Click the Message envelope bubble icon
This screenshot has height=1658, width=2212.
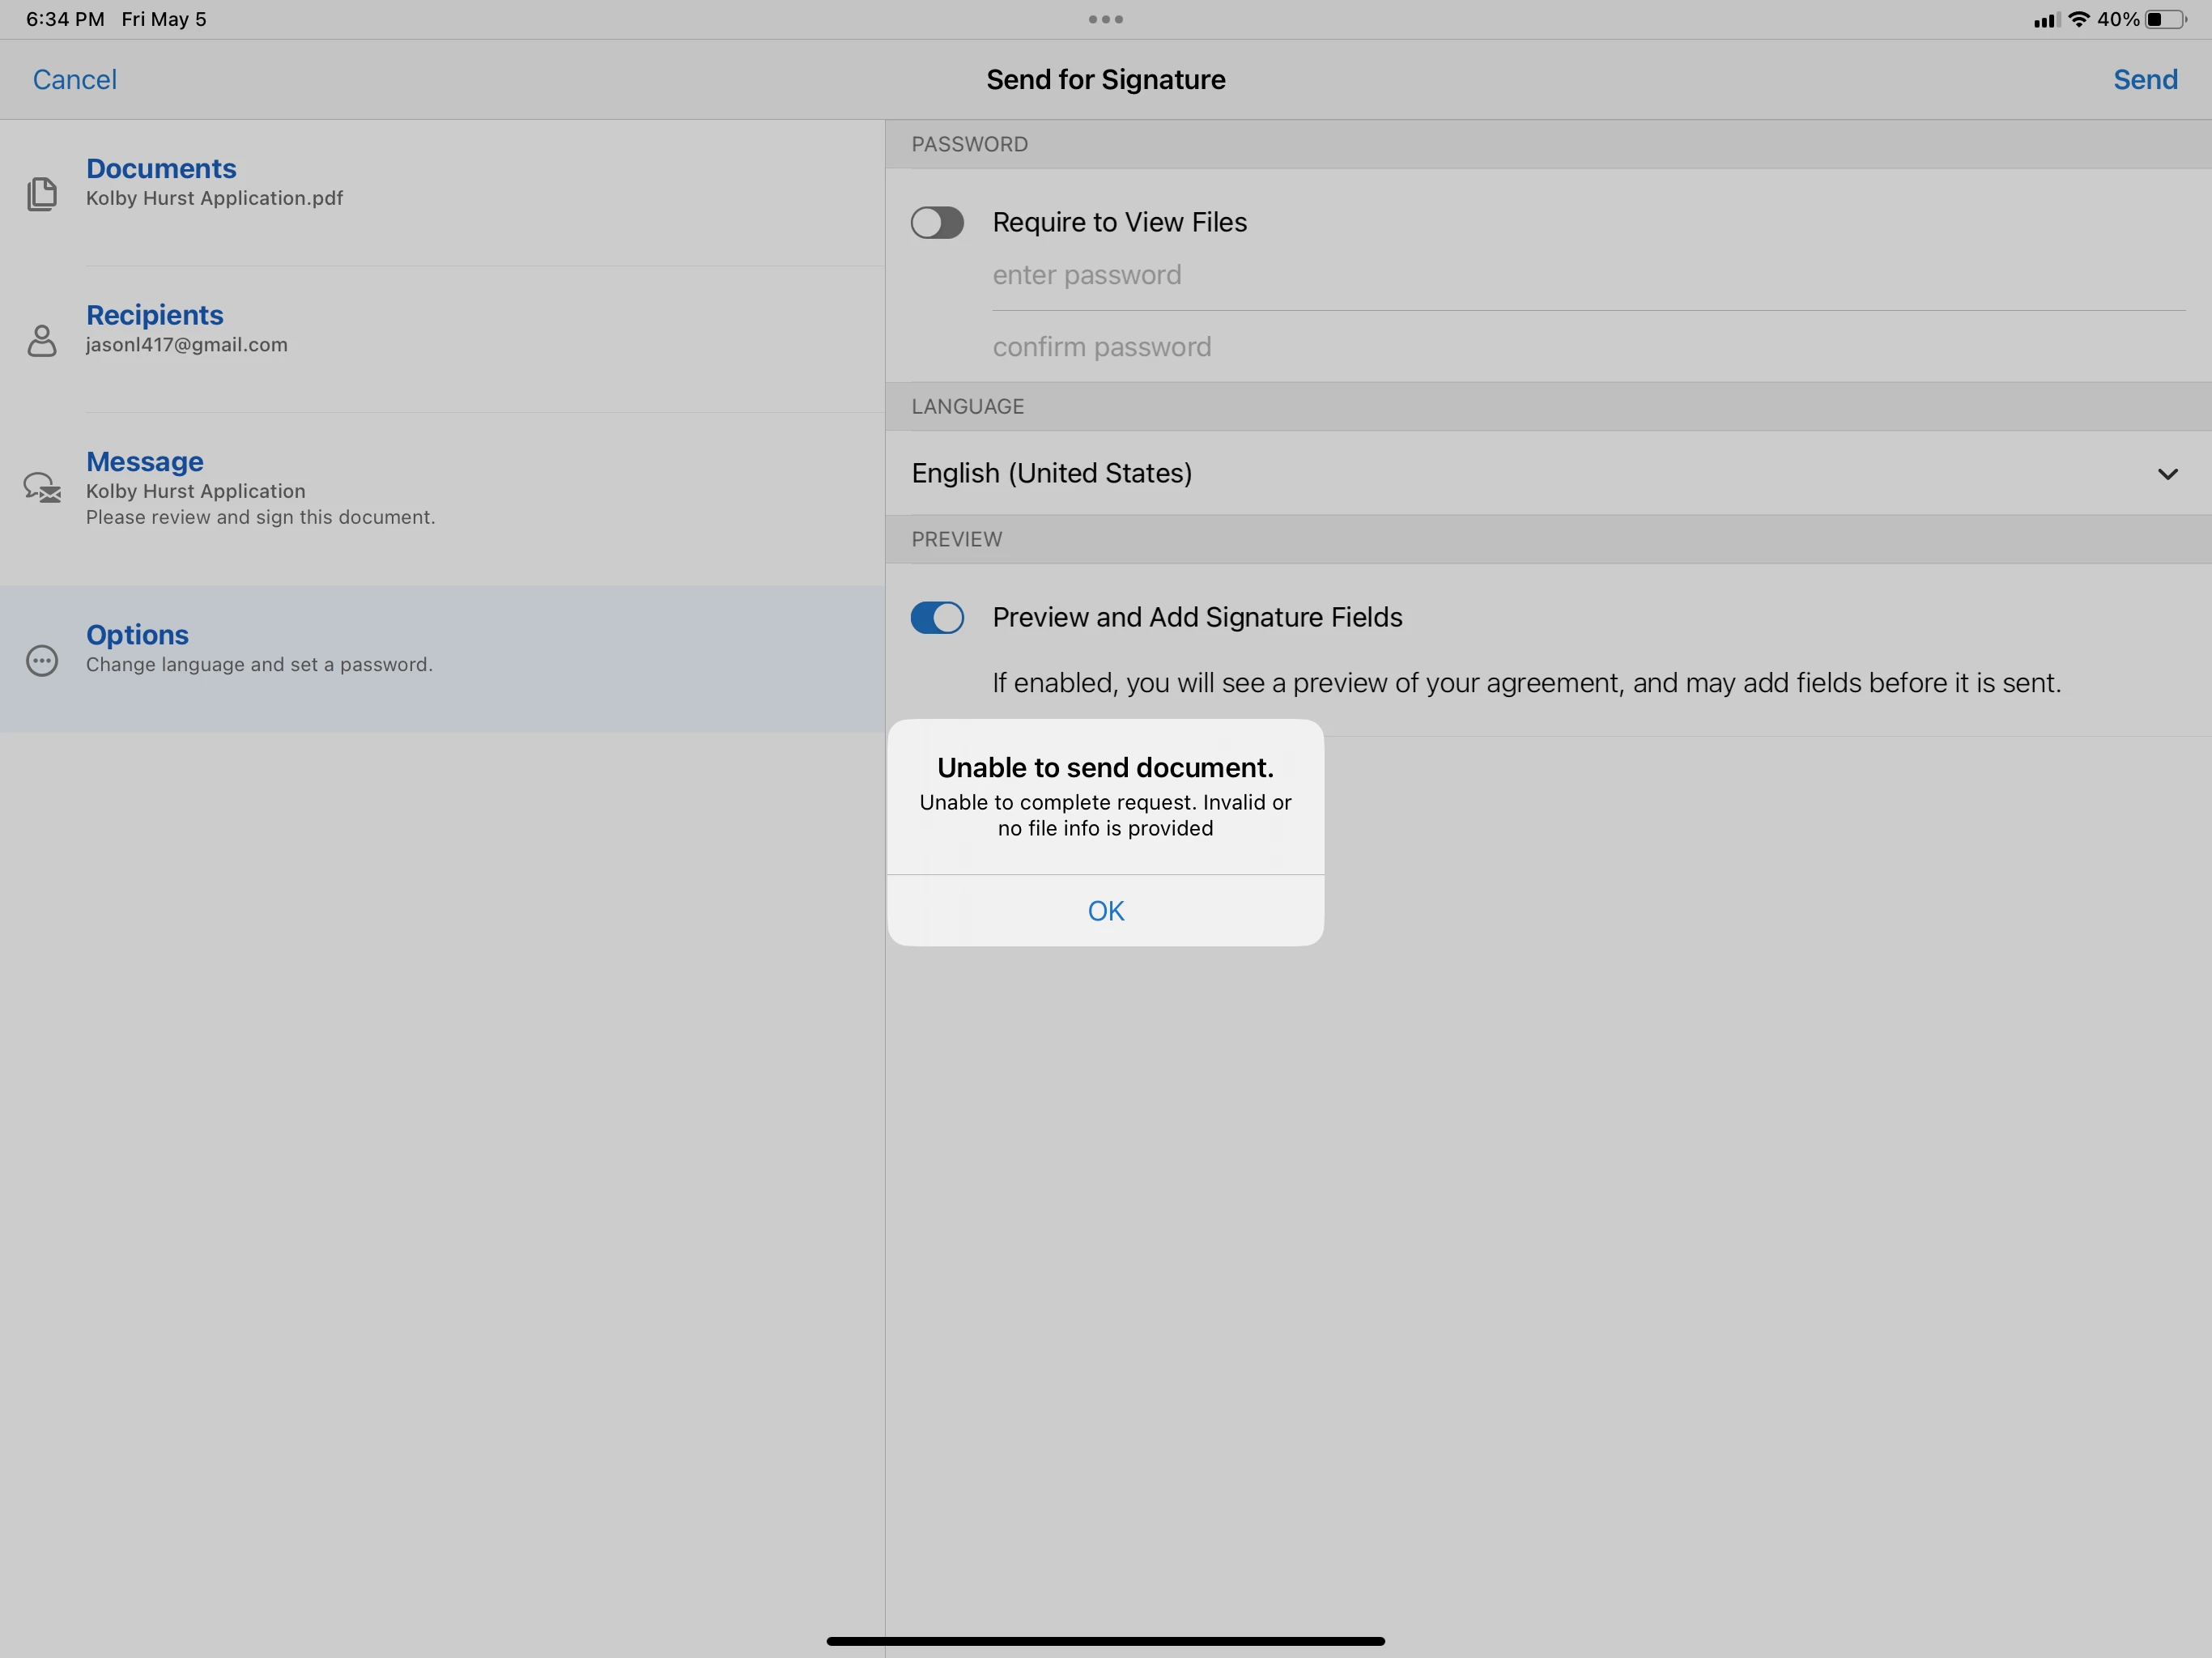(x=42, y=488)
